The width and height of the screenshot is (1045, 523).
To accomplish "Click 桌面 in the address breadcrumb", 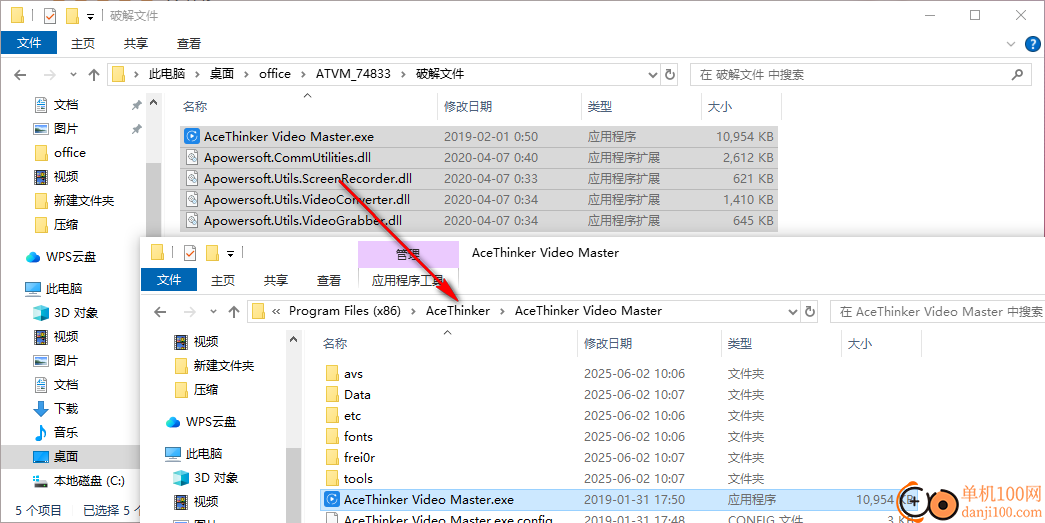I will pos(222,74).
